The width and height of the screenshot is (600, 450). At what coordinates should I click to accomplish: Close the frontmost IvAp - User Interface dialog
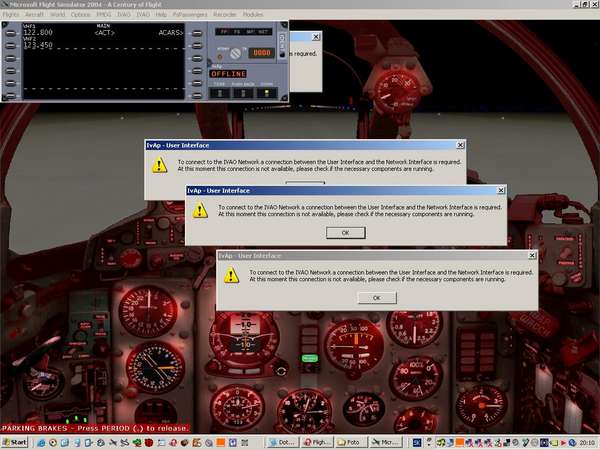point(532,255)
